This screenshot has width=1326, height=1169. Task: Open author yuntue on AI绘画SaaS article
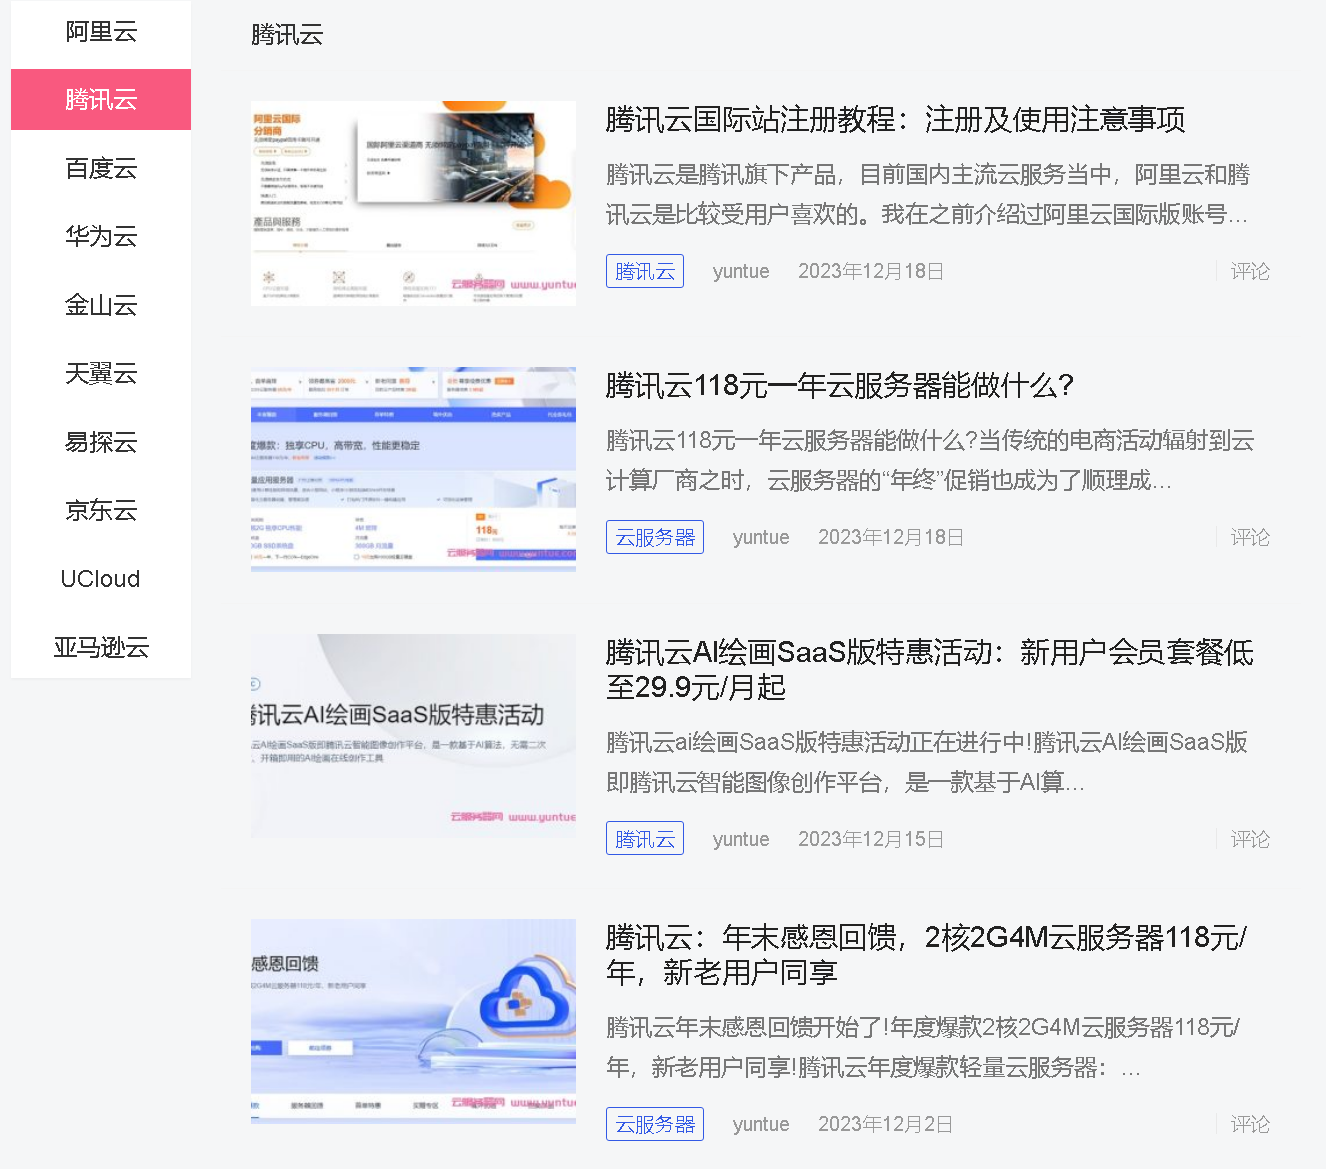741,839
